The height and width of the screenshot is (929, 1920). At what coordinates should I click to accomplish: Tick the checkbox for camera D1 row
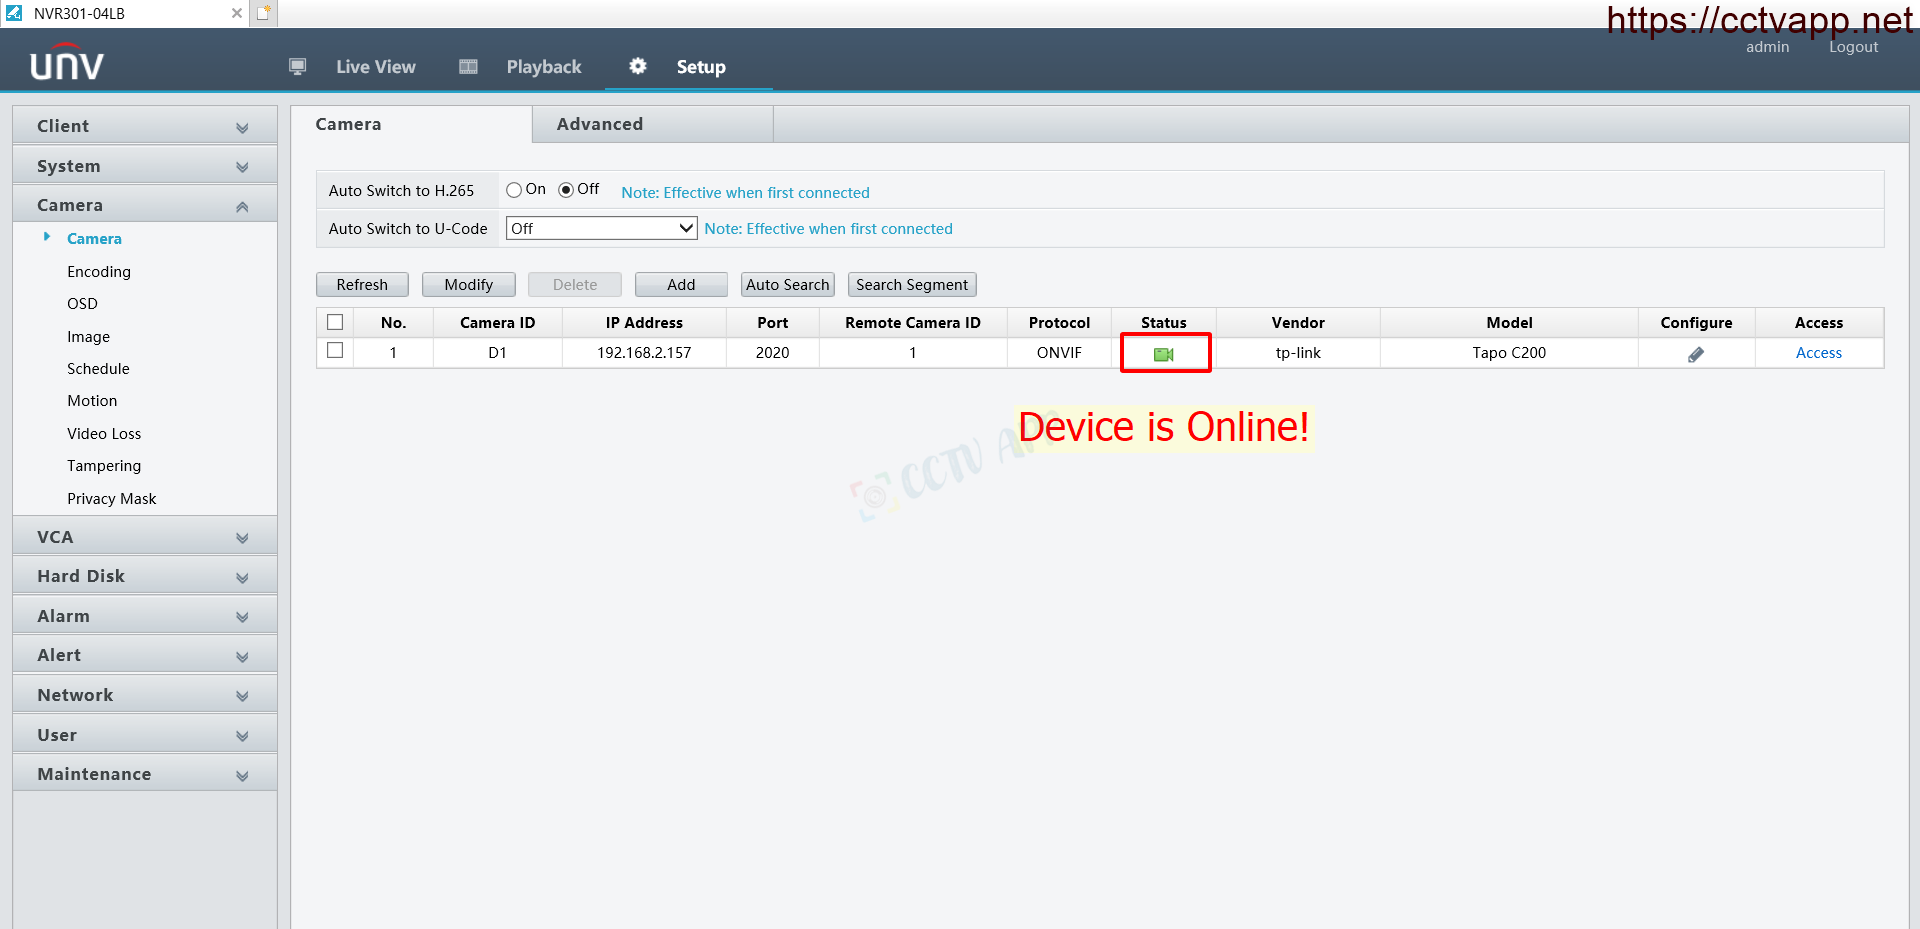335,351
